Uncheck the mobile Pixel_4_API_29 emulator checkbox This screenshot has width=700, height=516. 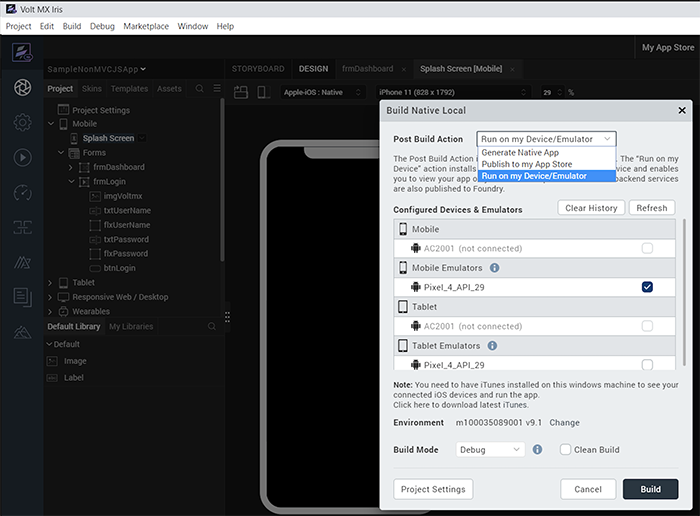coord(648,287)
